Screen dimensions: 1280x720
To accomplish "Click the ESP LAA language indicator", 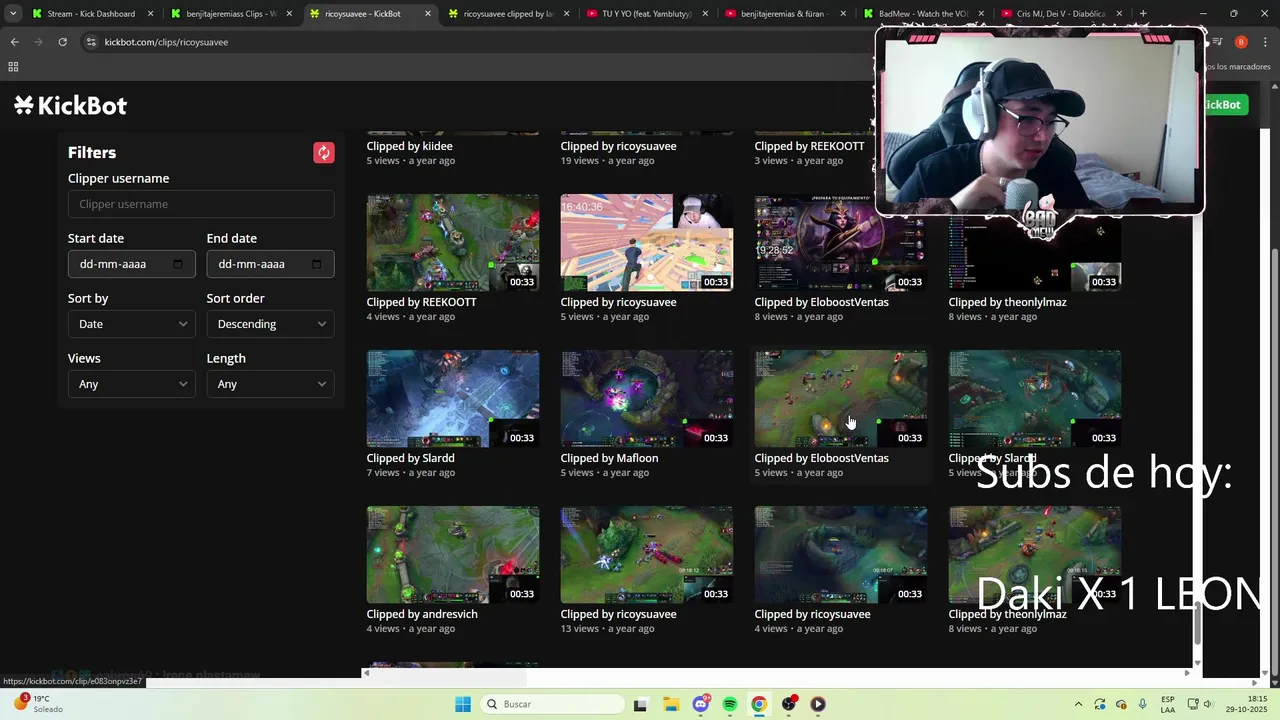I will [x=1168, y=704].
